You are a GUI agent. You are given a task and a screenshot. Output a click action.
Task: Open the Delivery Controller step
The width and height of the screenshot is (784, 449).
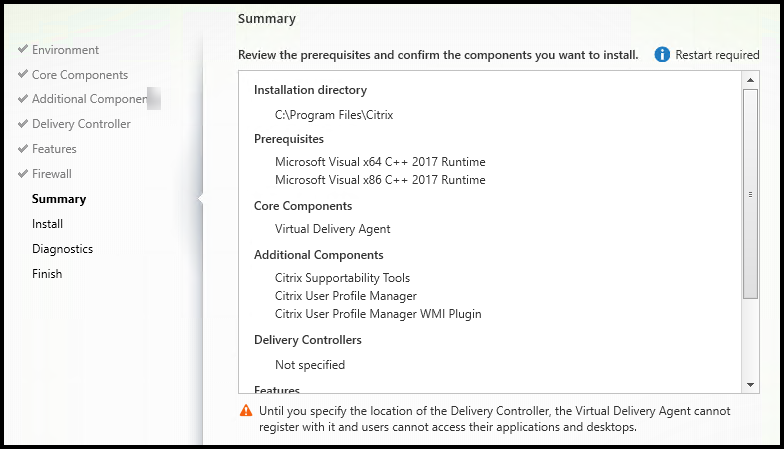point(81,124)
